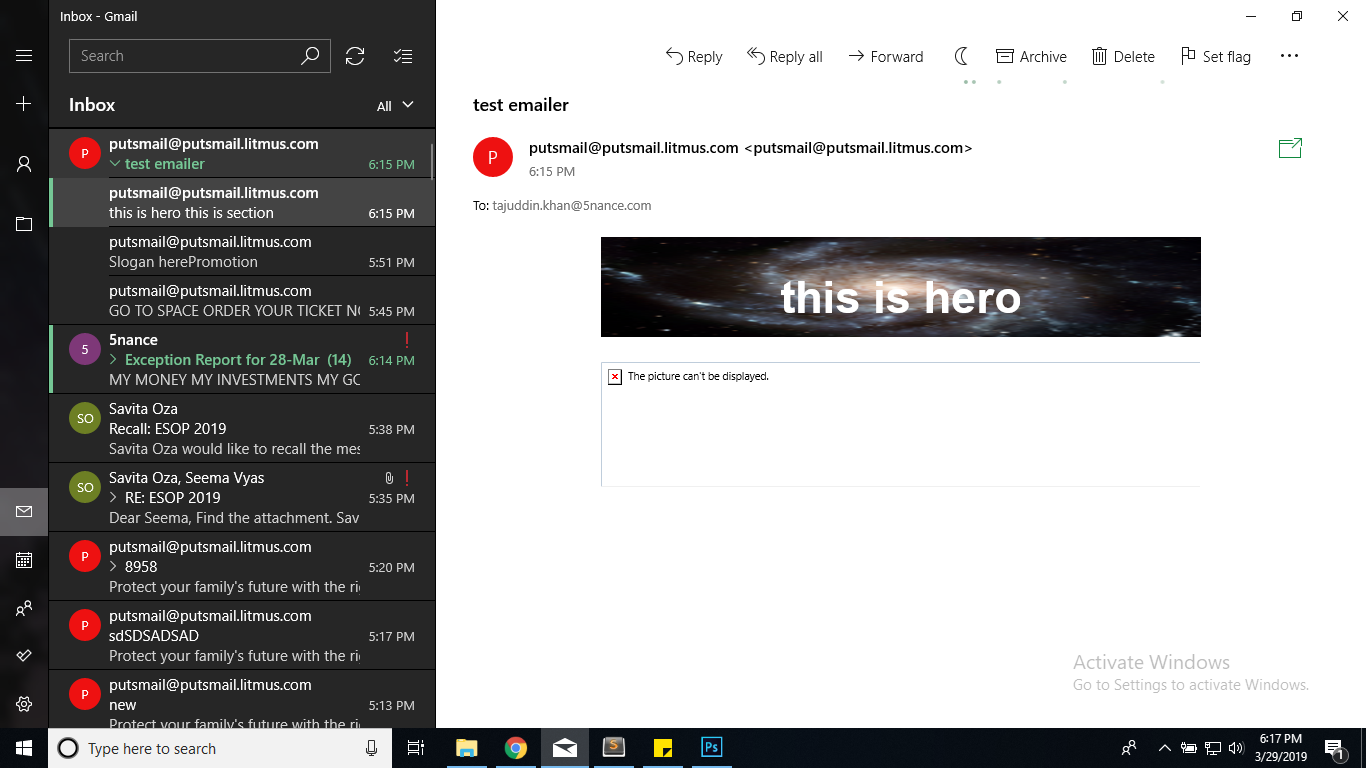Click the broken picture placeholder
The width and height of the screenshot is (1366, 768).
900,424
